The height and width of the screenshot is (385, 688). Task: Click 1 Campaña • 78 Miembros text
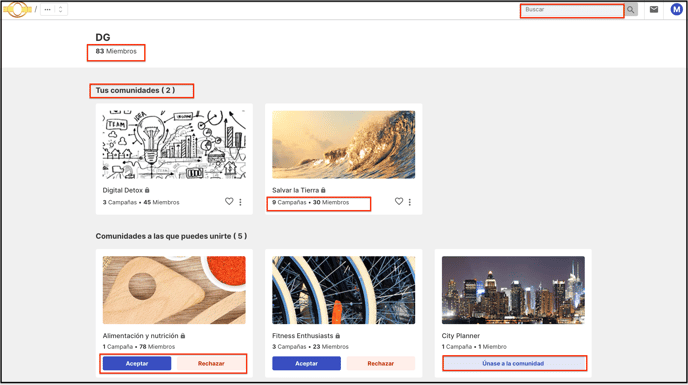coord(139,347)
